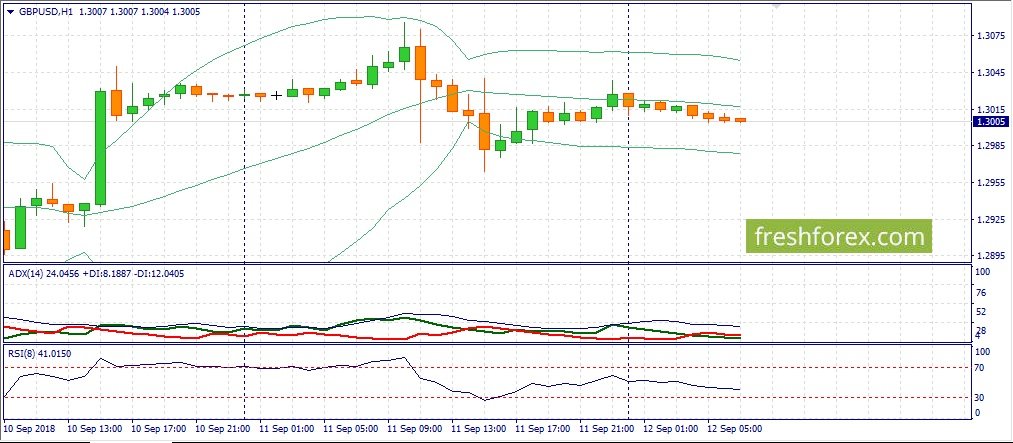Click the 12 Sep 05:00 time label
Viewport: 1013px width, 443px height.
click(735, 429)
